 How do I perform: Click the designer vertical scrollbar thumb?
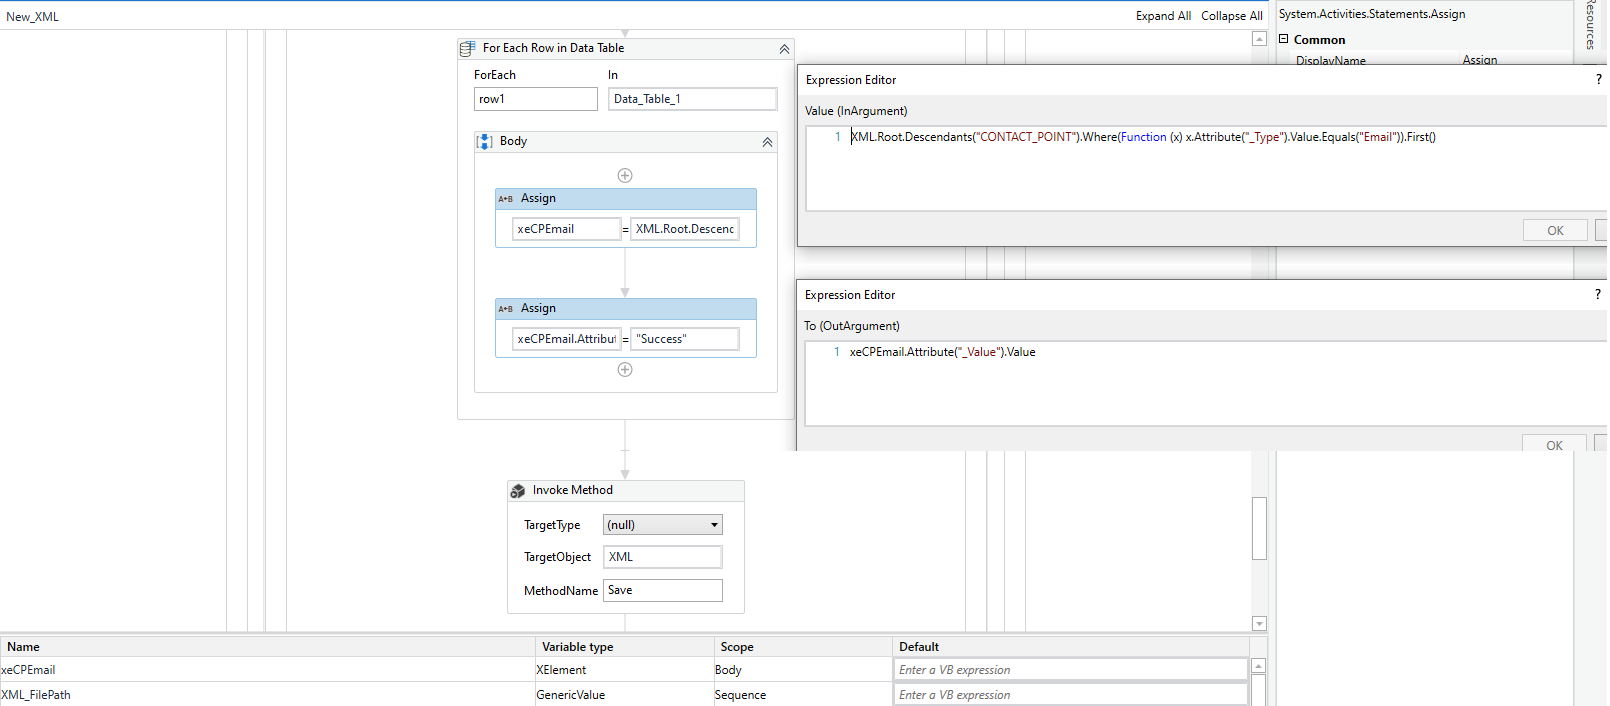click(x=1259, y=528)
